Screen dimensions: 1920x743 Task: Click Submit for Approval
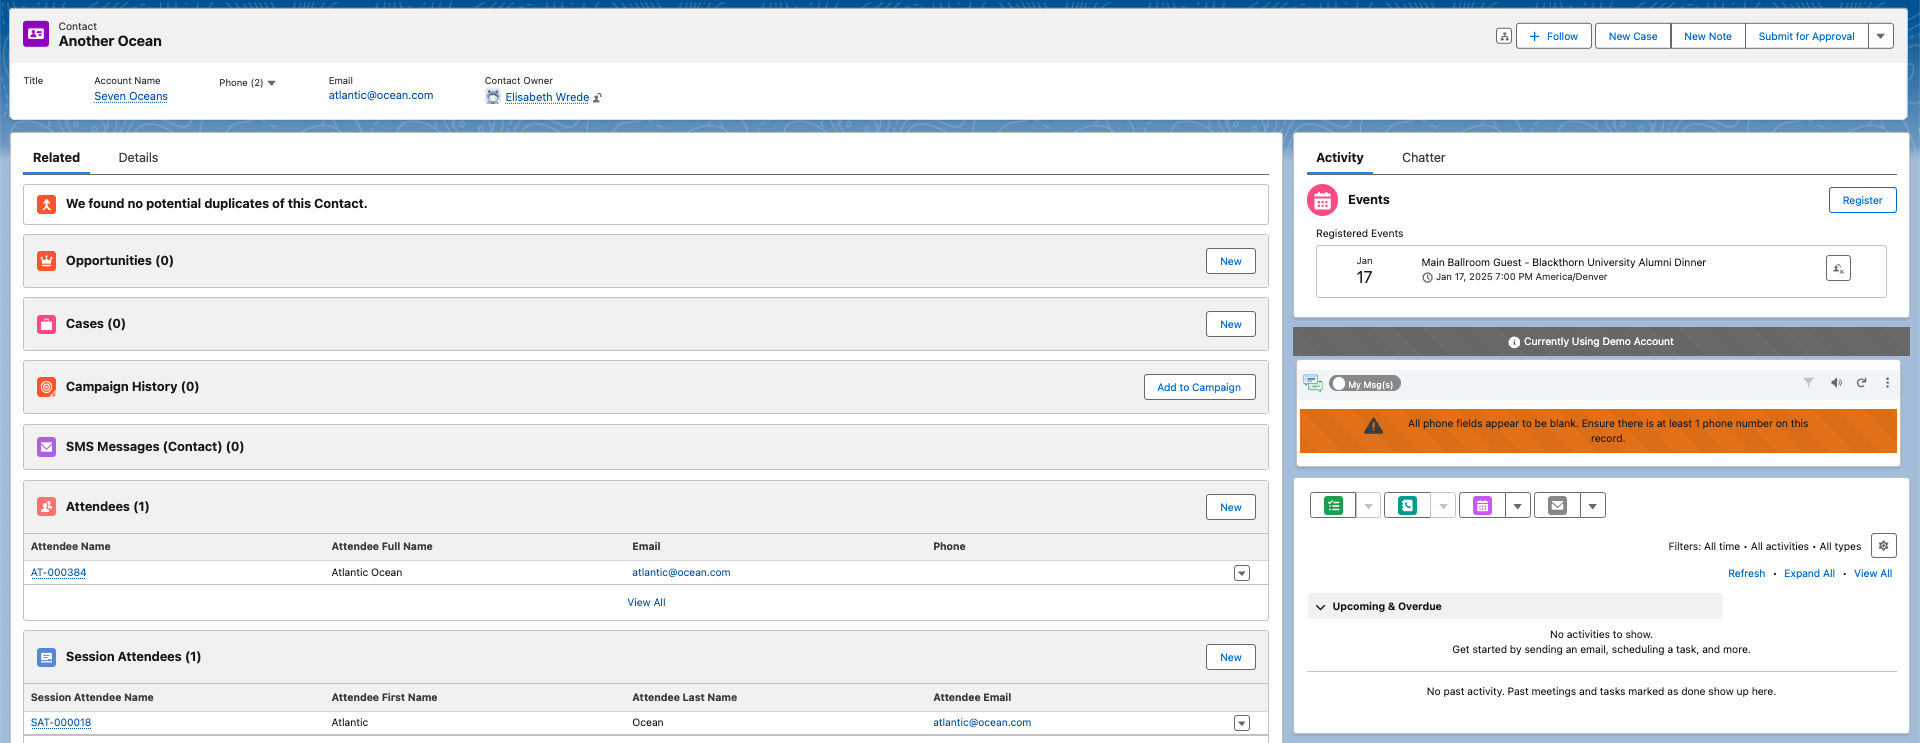point(1806,36)
